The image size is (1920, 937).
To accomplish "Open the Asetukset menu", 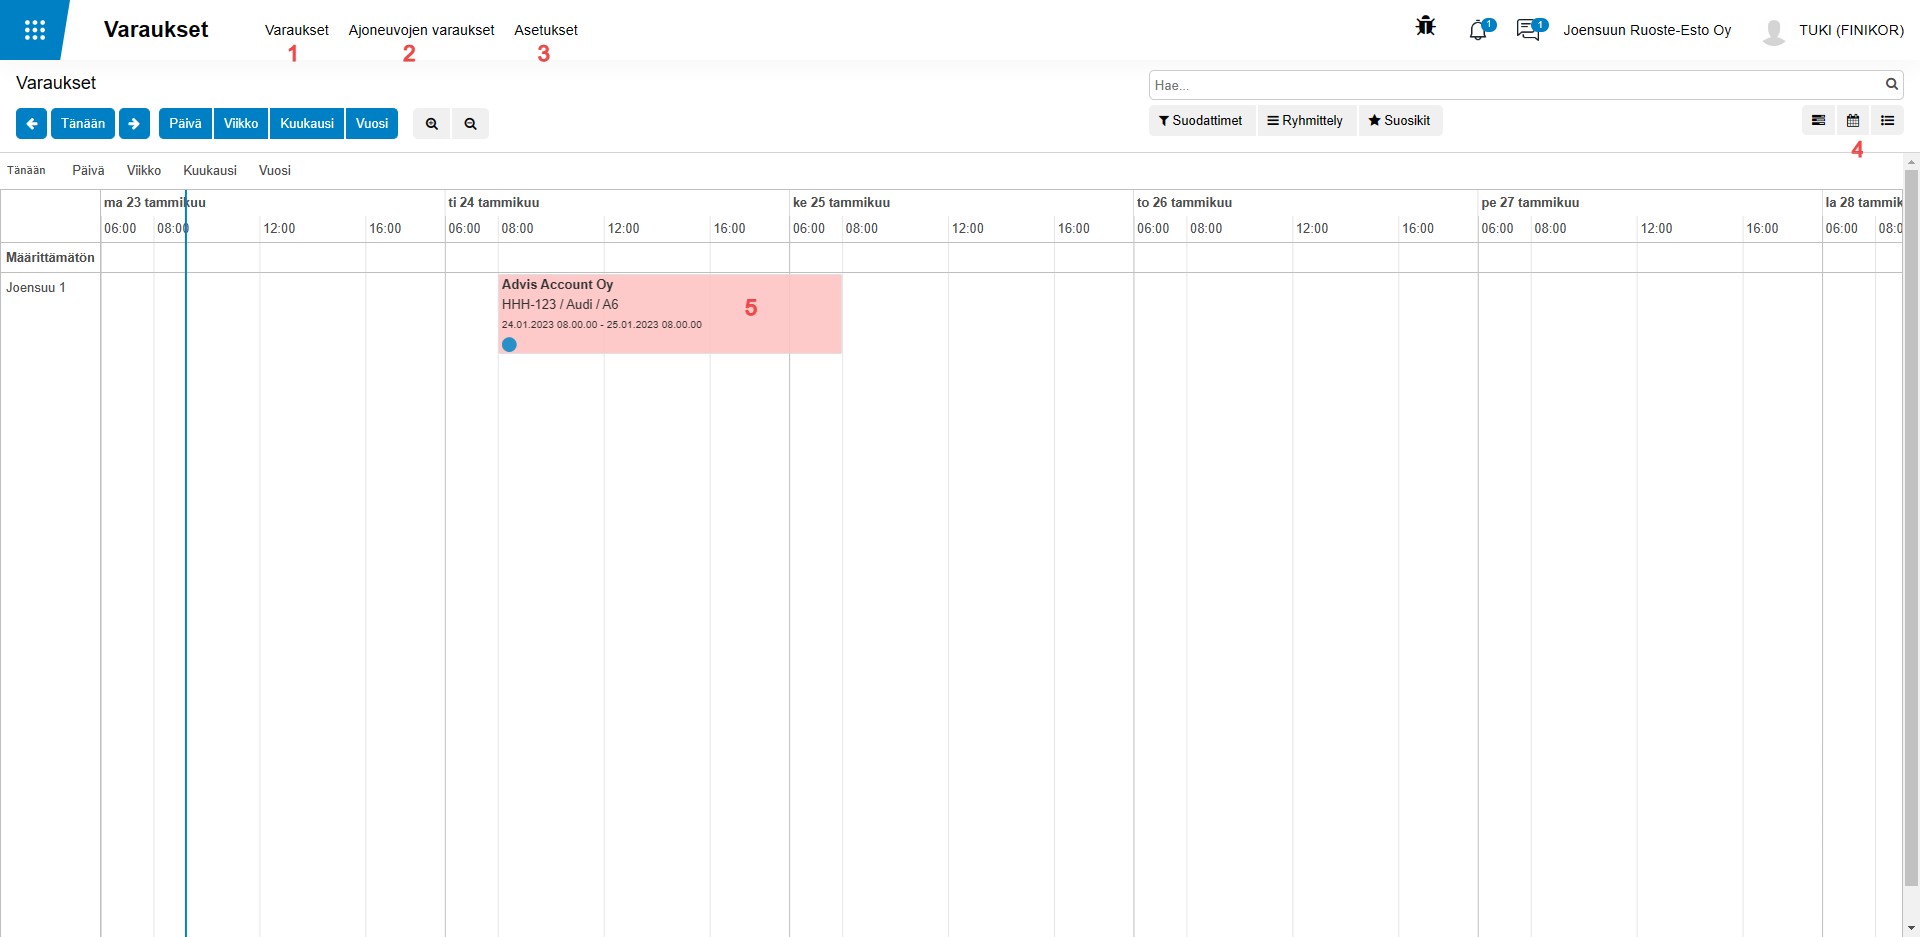I will pyautogui.click(x=546, y=30).
